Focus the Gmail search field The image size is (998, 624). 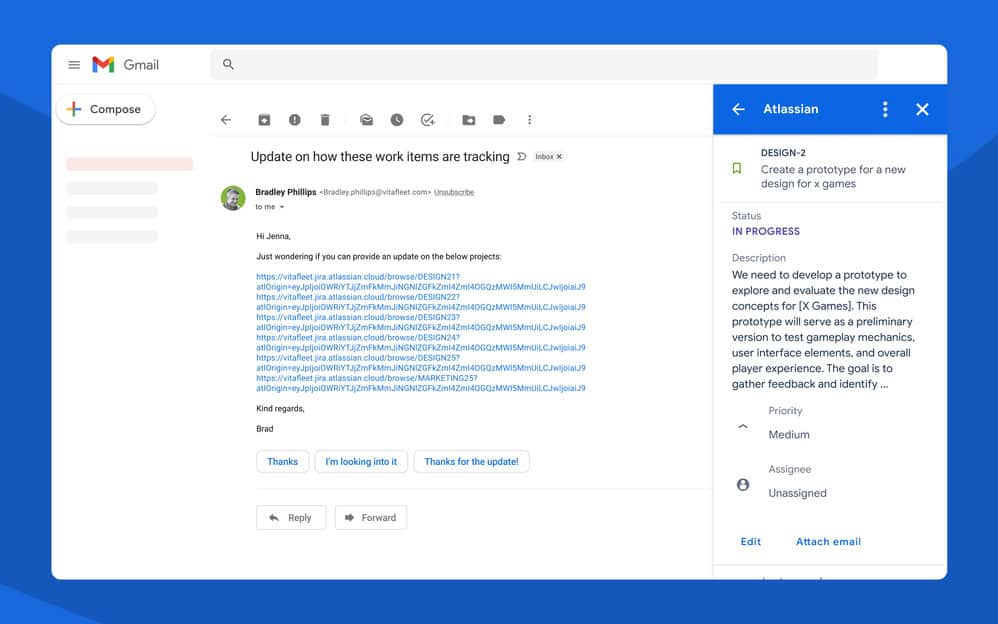click(x=544, y=64)
